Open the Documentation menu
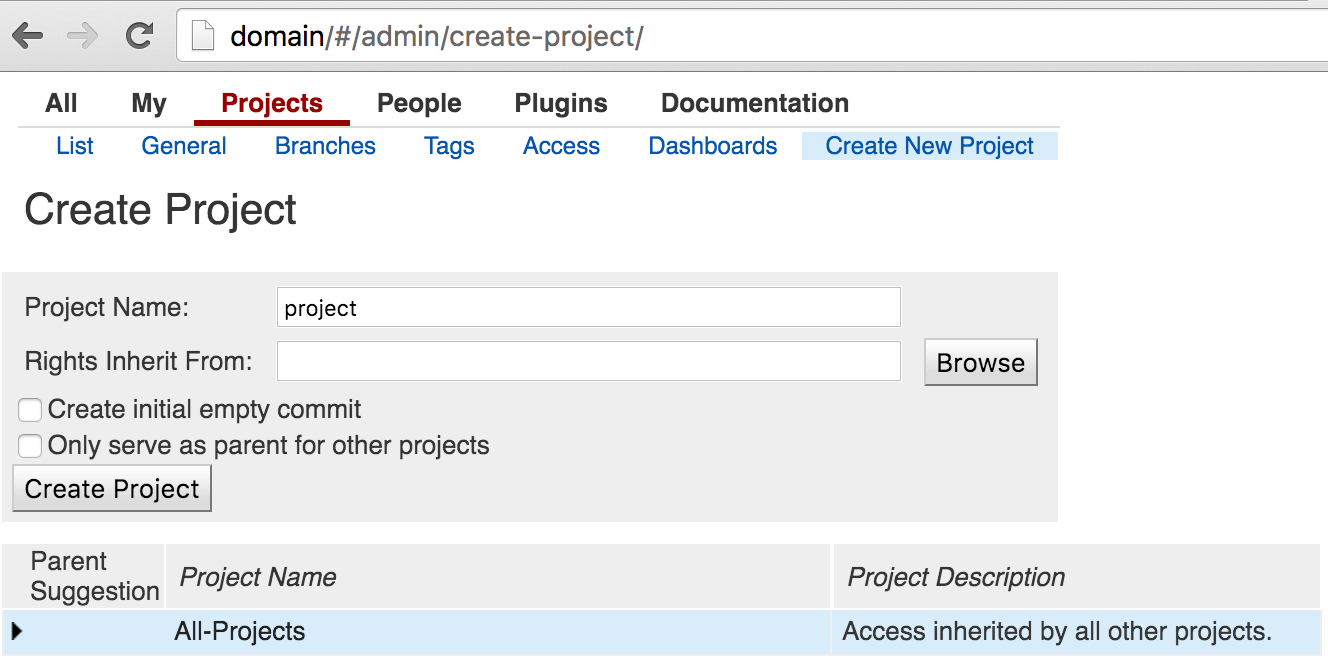The image size is (1328, 662). pos(755,103)
